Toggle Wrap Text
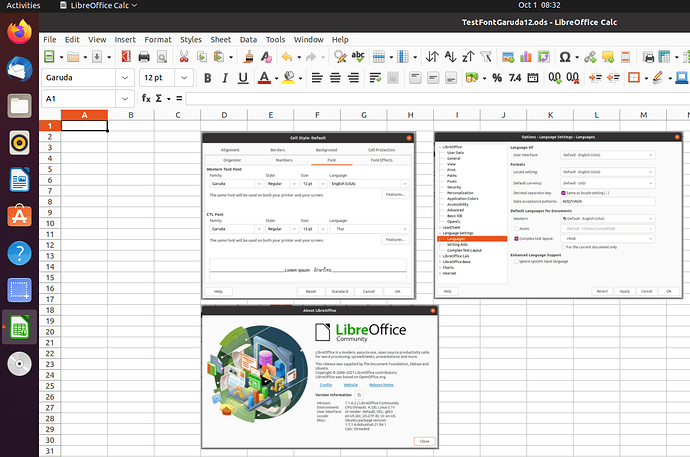Image resolution: width=690 pixels, height=457 pixels. coord(375,78)
